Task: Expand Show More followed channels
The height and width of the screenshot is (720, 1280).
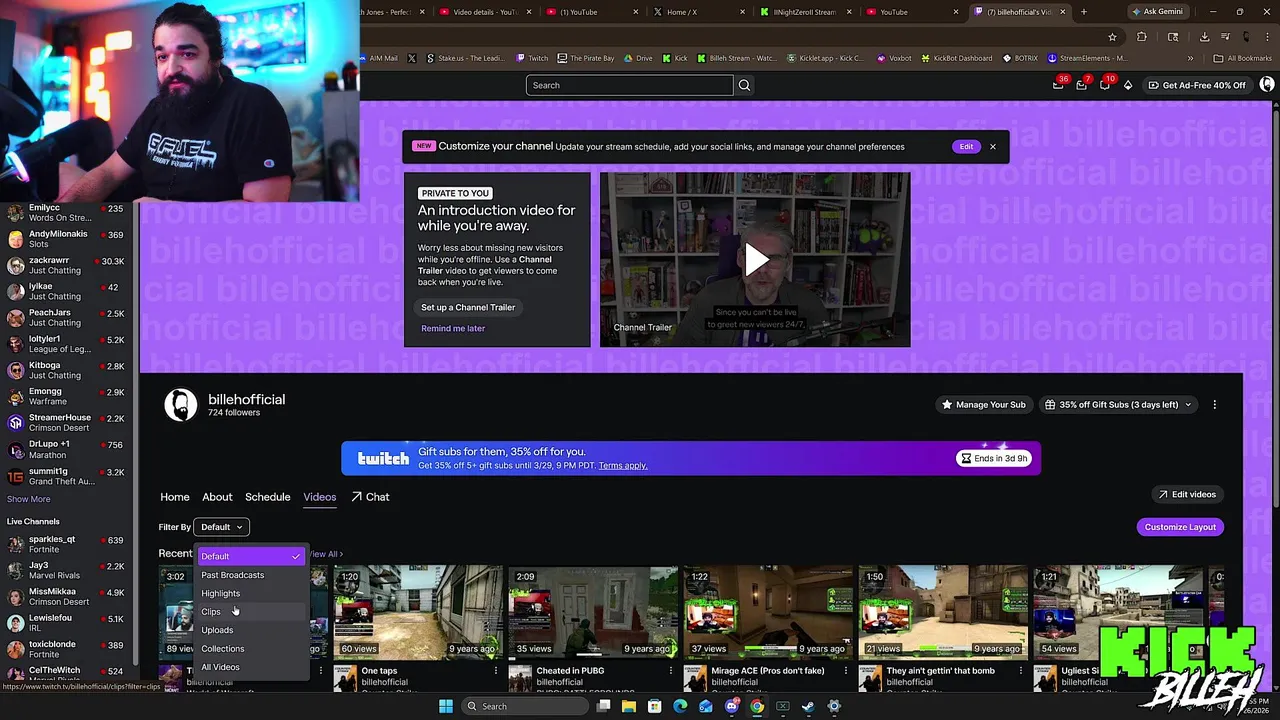Action: (28, 499)
